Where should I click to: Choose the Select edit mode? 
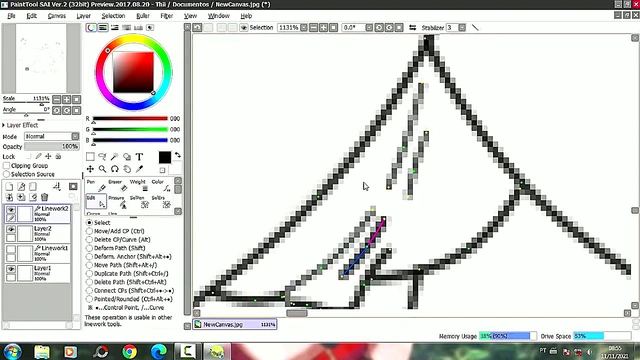click(89, 223)
